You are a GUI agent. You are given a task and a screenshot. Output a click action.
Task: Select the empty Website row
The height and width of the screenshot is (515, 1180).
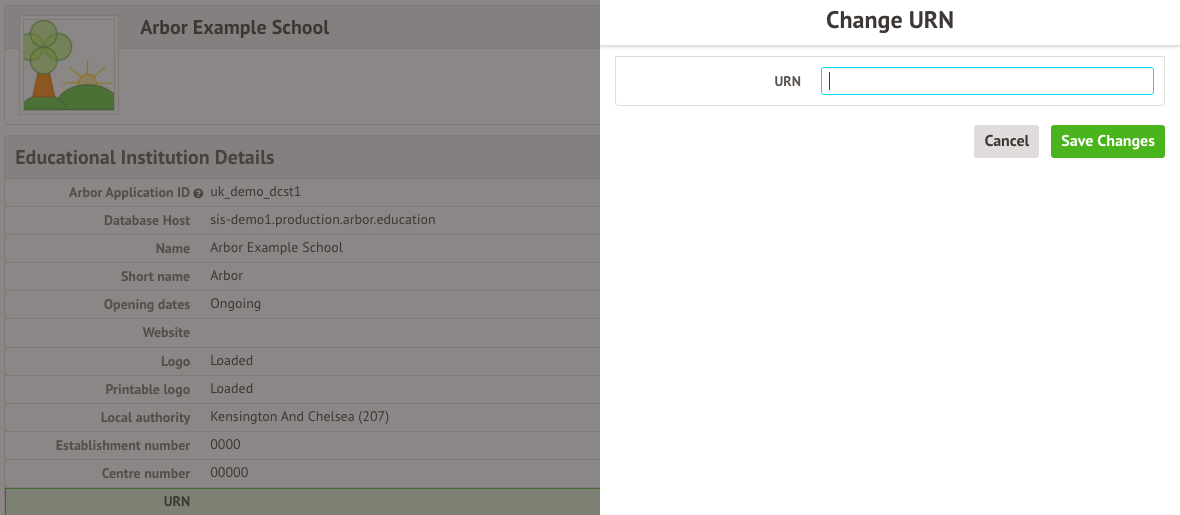pyautogui.click(x=300, y=332)
